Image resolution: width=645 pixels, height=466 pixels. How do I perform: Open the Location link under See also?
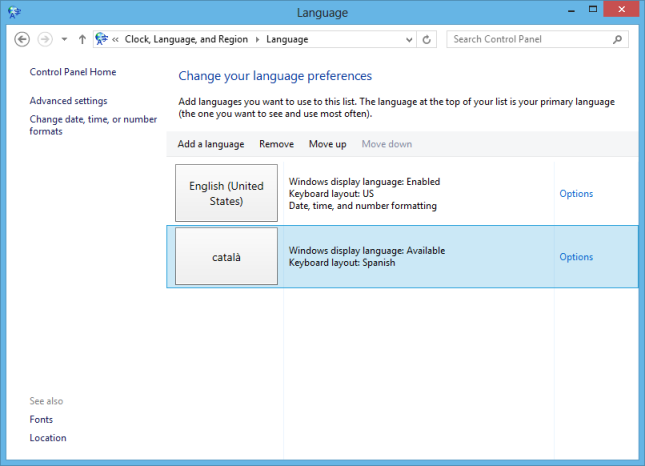[48, 438]
